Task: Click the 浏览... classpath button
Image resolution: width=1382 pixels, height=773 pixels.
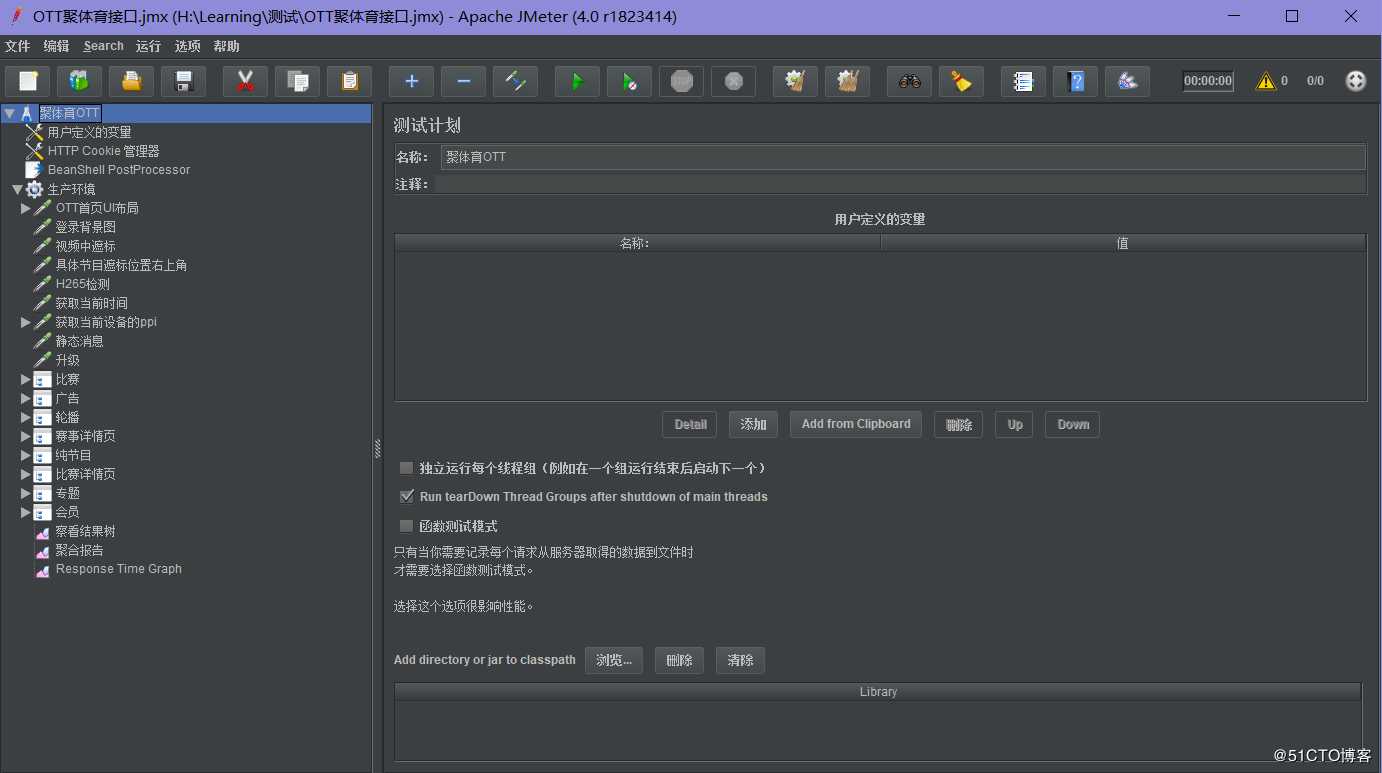Action: click(x=613, y=660)
